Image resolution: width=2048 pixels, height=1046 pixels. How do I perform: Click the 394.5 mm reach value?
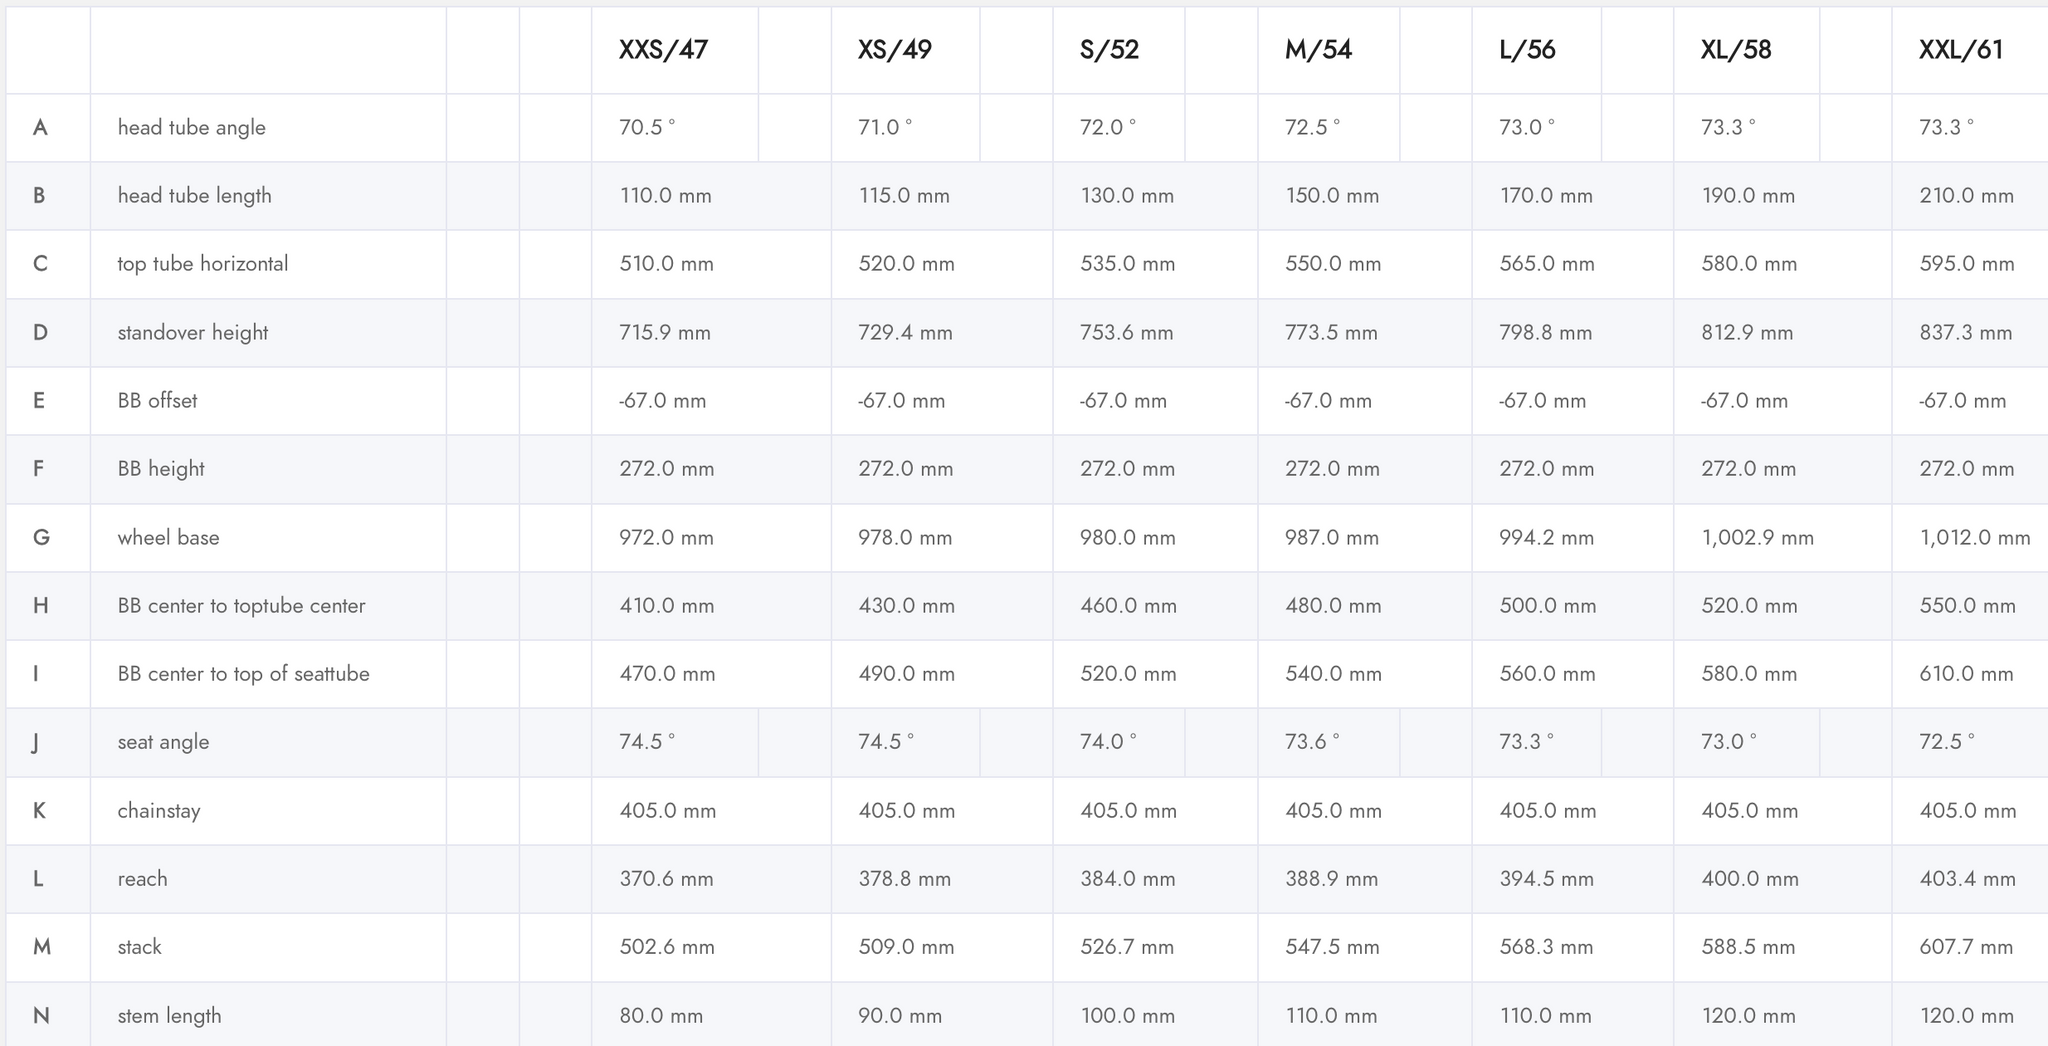[1546, 879]
